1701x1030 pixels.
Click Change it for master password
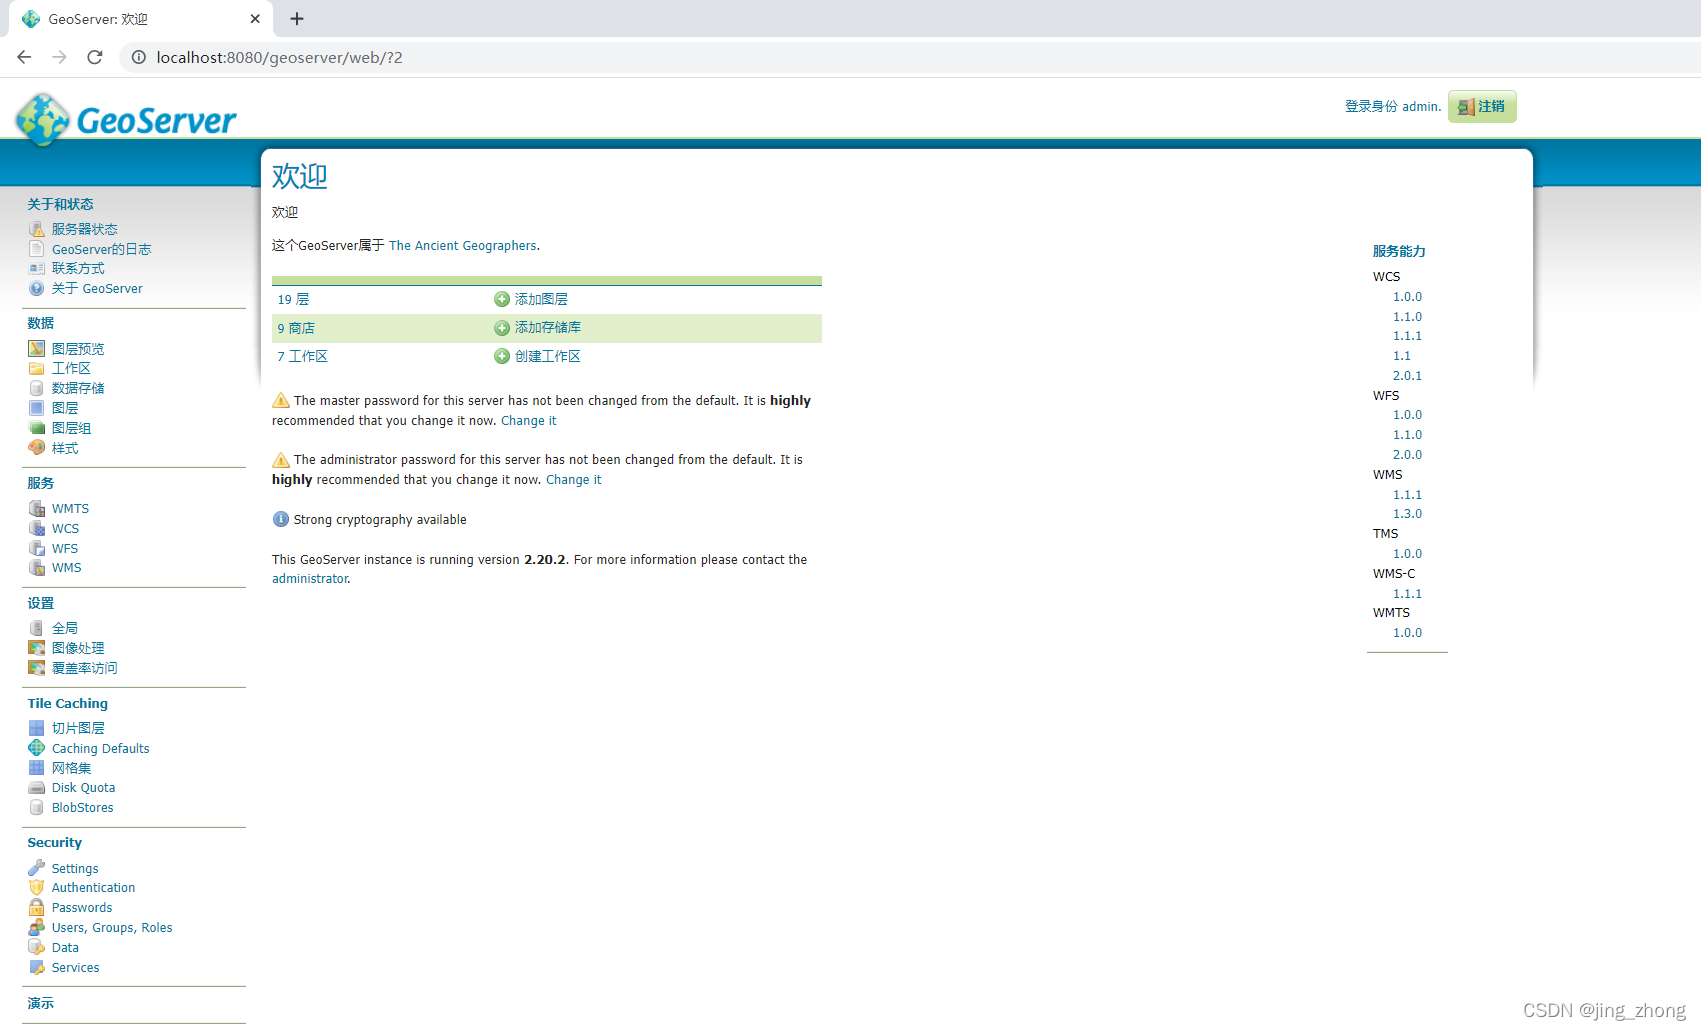528,421
